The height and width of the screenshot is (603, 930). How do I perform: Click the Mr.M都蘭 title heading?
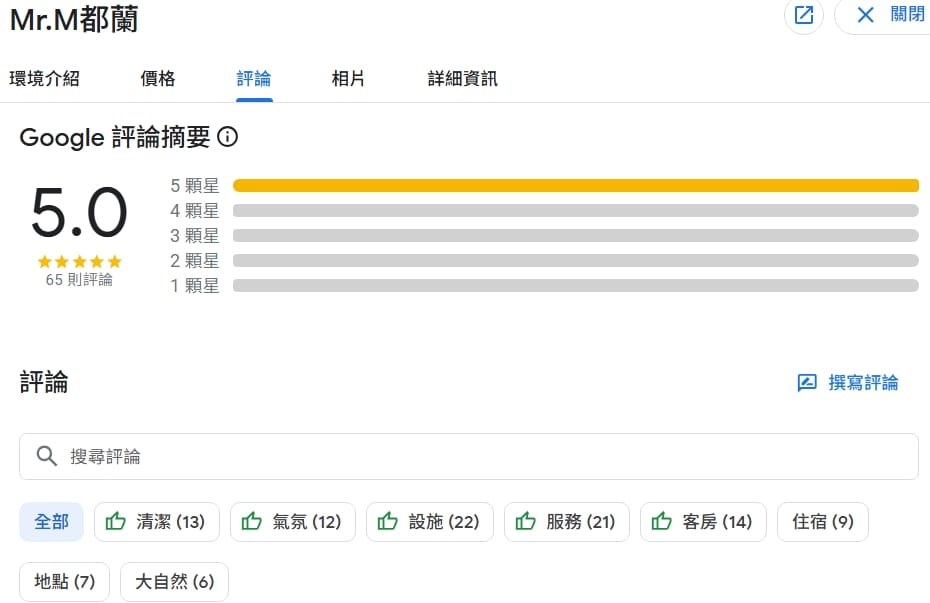pyautogui.click(x=74, y=18)
